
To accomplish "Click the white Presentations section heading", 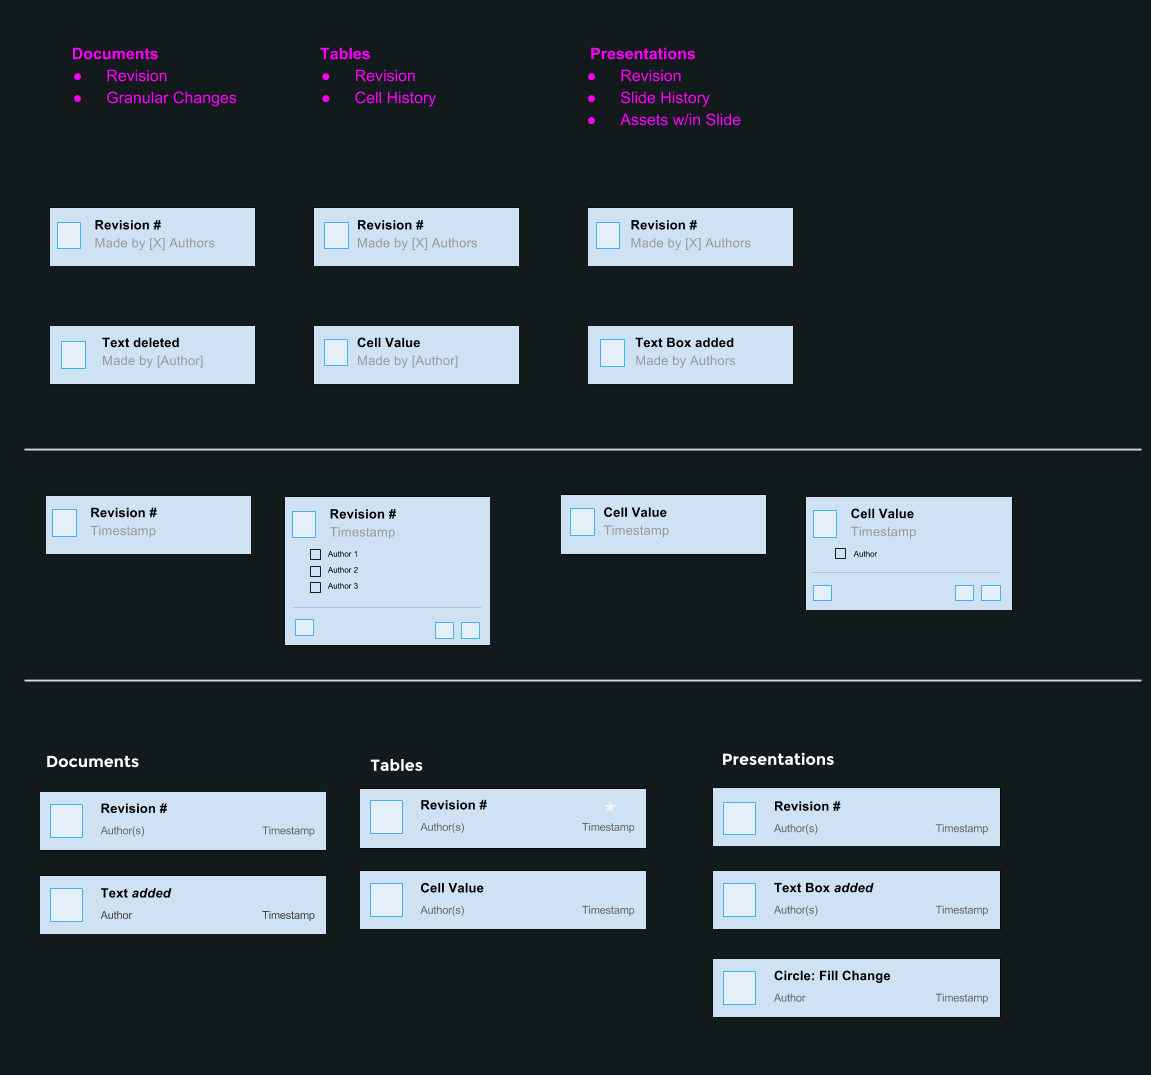I will (777, 759).
